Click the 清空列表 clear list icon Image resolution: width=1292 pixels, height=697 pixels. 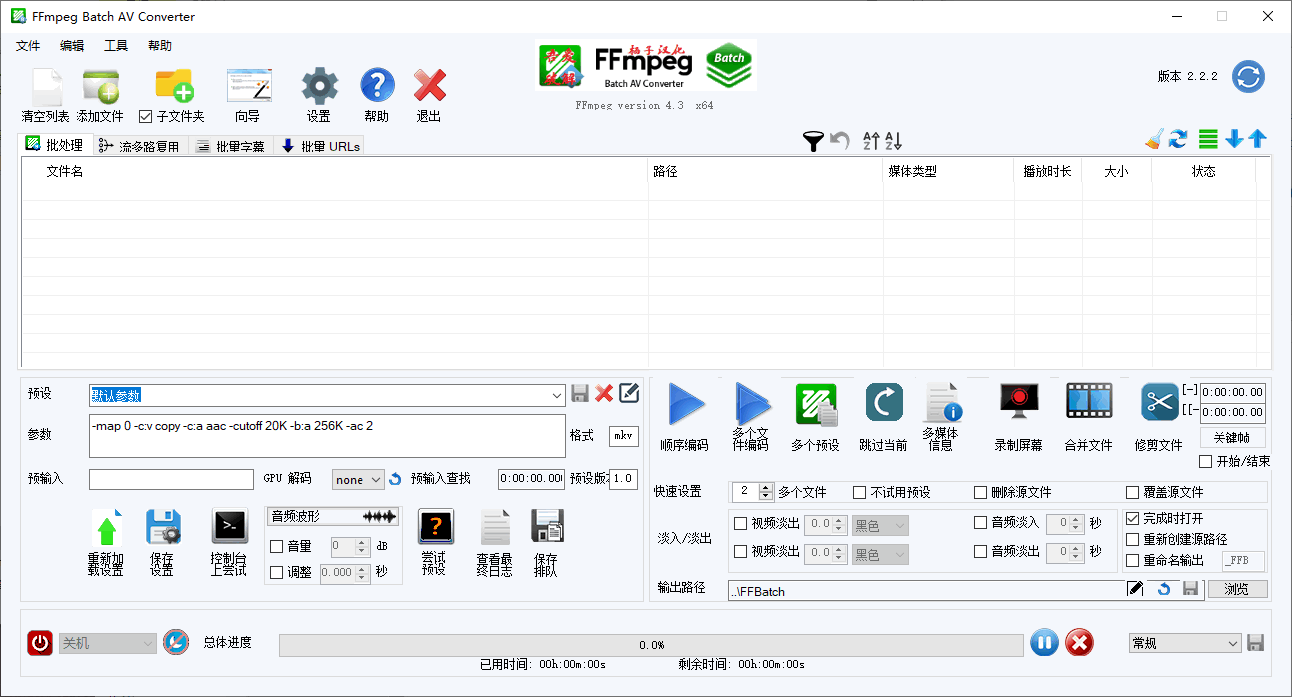47,87
